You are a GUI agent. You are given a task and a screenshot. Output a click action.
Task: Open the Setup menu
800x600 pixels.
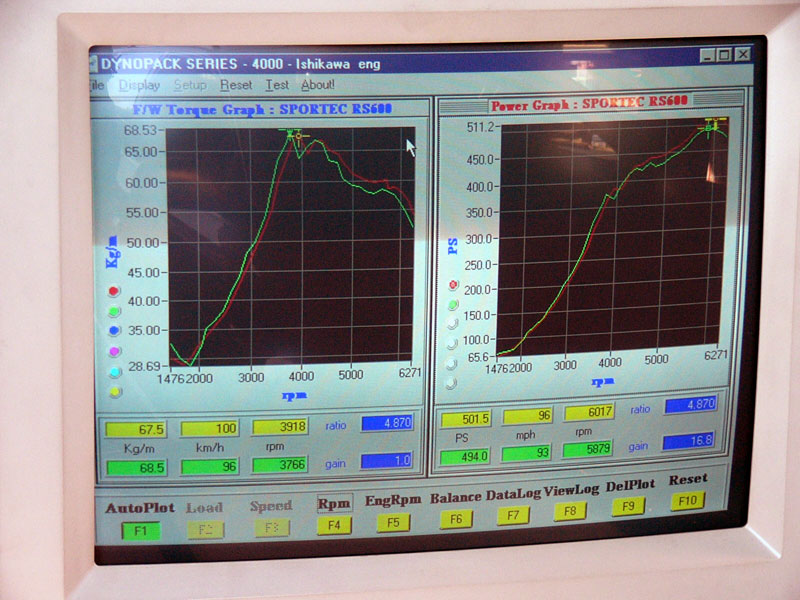click(190, 85)
